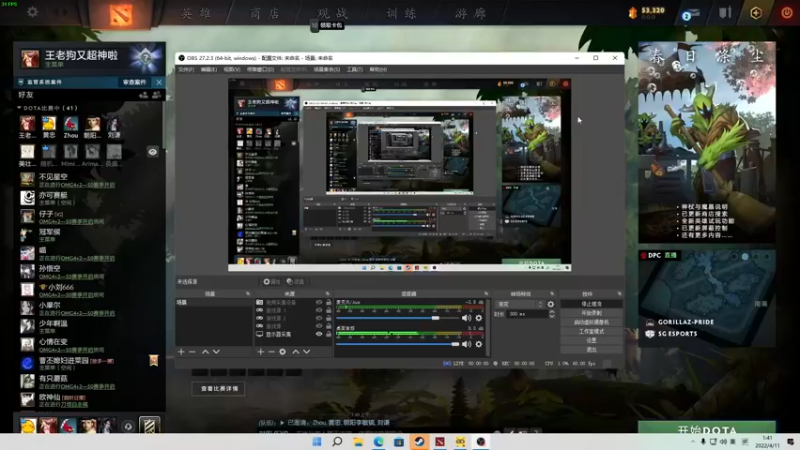Click the add friend icon in friends header
Viewport: 800px width, 450px height.
click(x=143, y=95)
